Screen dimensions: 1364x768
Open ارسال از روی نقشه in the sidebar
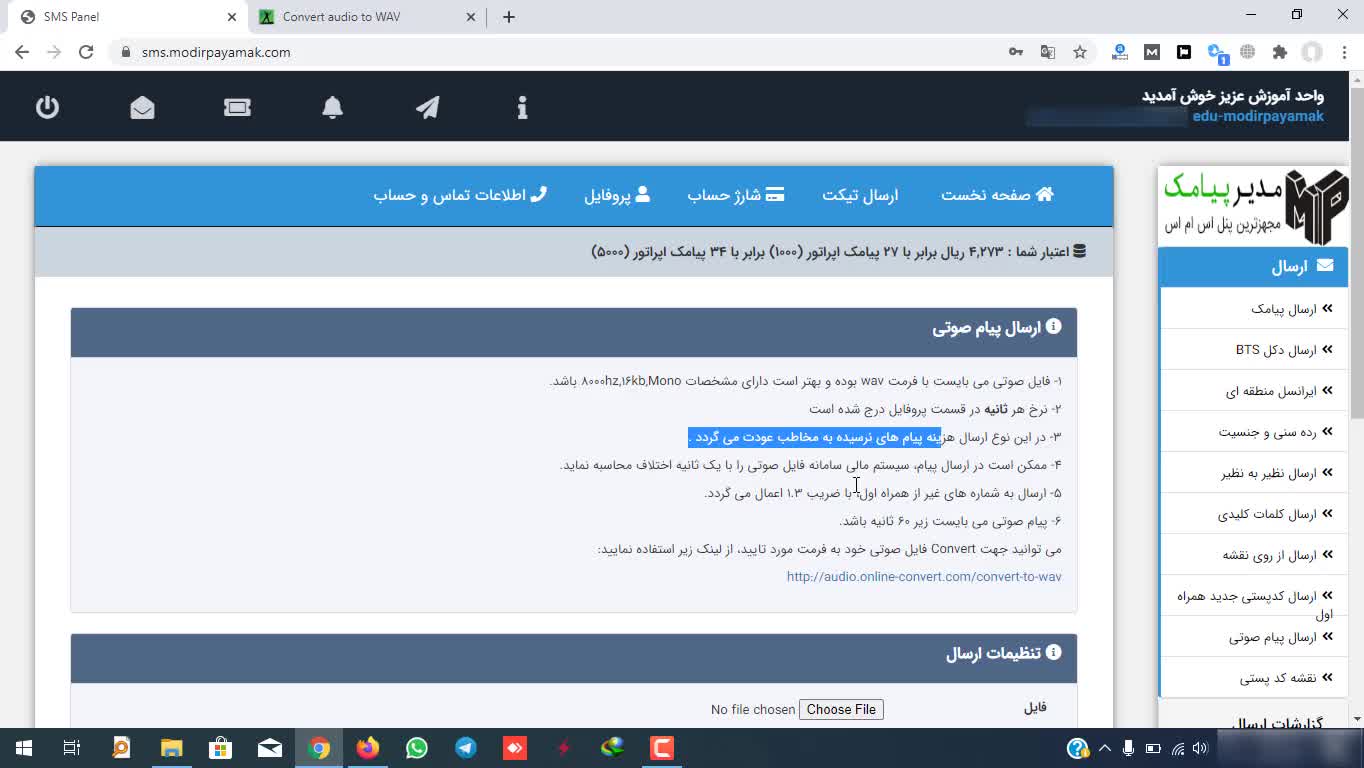point(1254,555)
